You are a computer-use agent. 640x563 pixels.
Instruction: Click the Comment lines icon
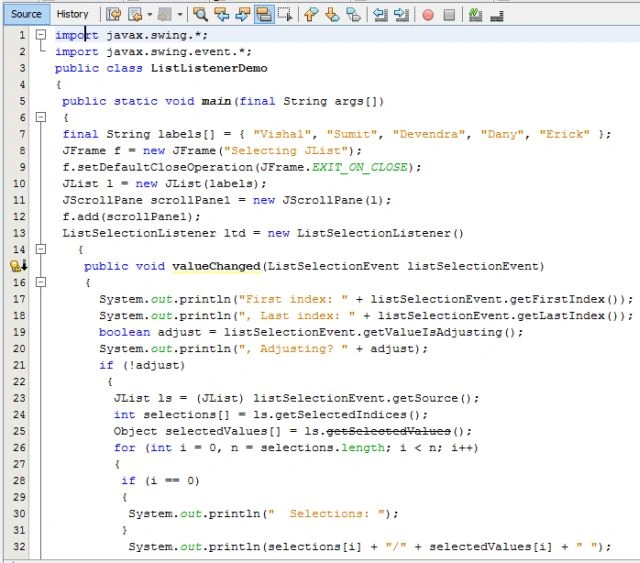click(476, 15)
